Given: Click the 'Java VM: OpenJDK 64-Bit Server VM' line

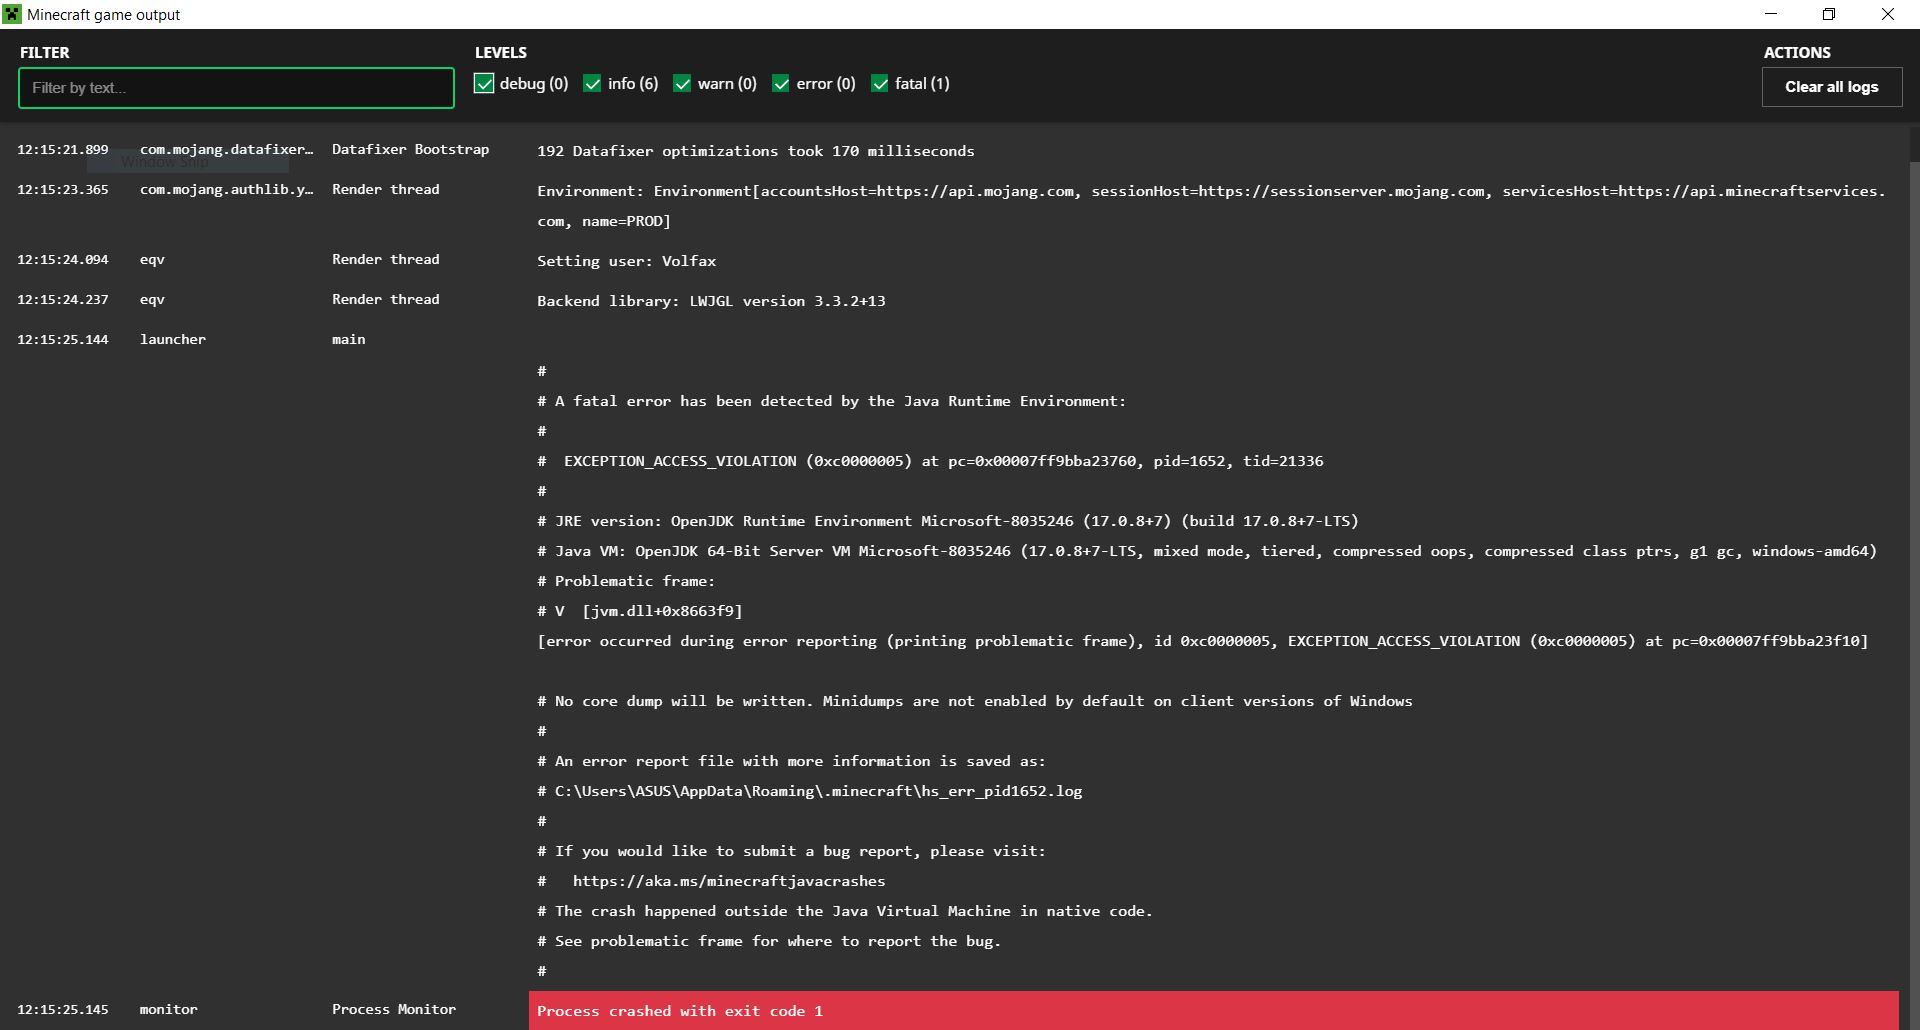Looking at the screenshot, I should tap(1207, 551).
